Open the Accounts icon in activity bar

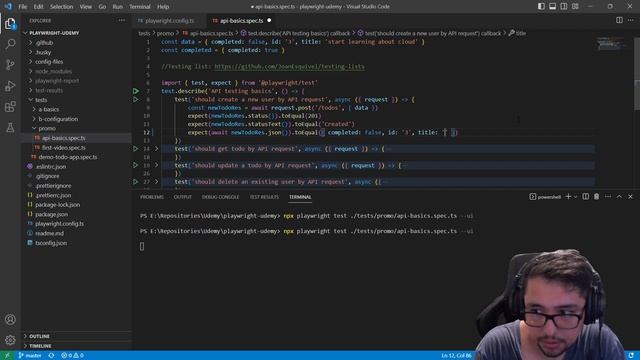tap(10, 319)
